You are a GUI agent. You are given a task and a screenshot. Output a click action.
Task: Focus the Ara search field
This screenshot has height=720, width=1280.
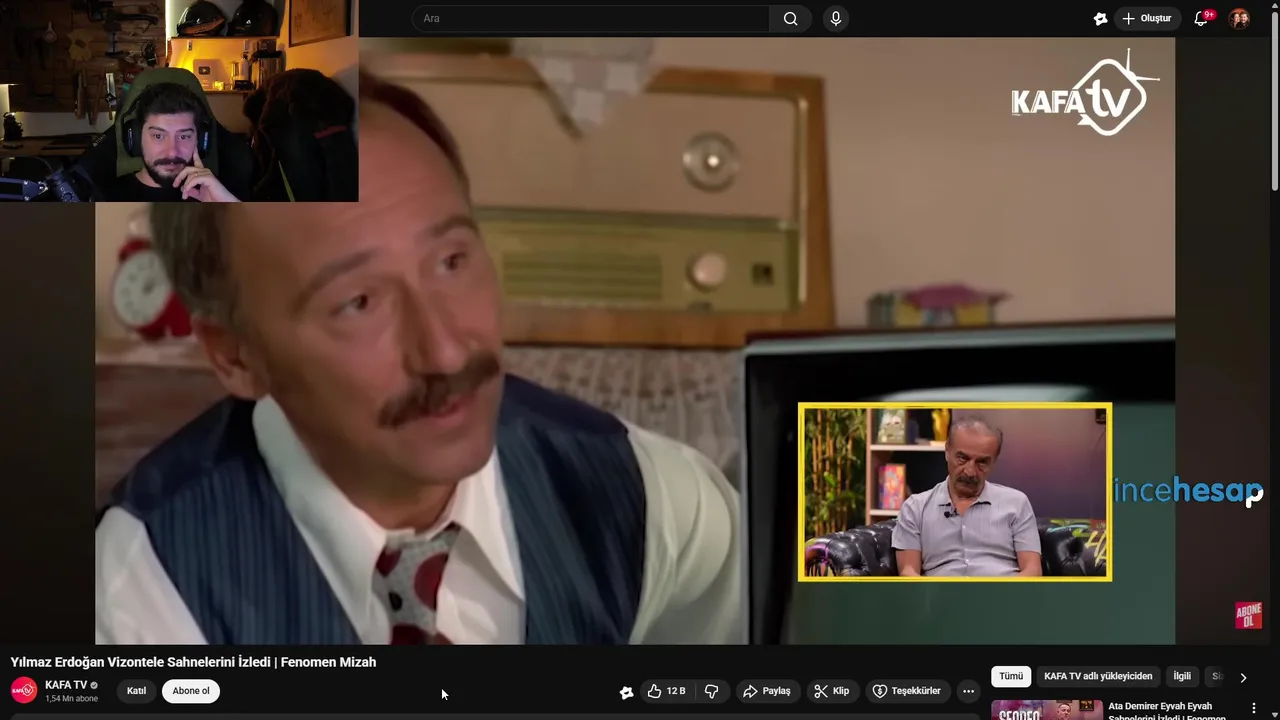(x=592, y=18)
